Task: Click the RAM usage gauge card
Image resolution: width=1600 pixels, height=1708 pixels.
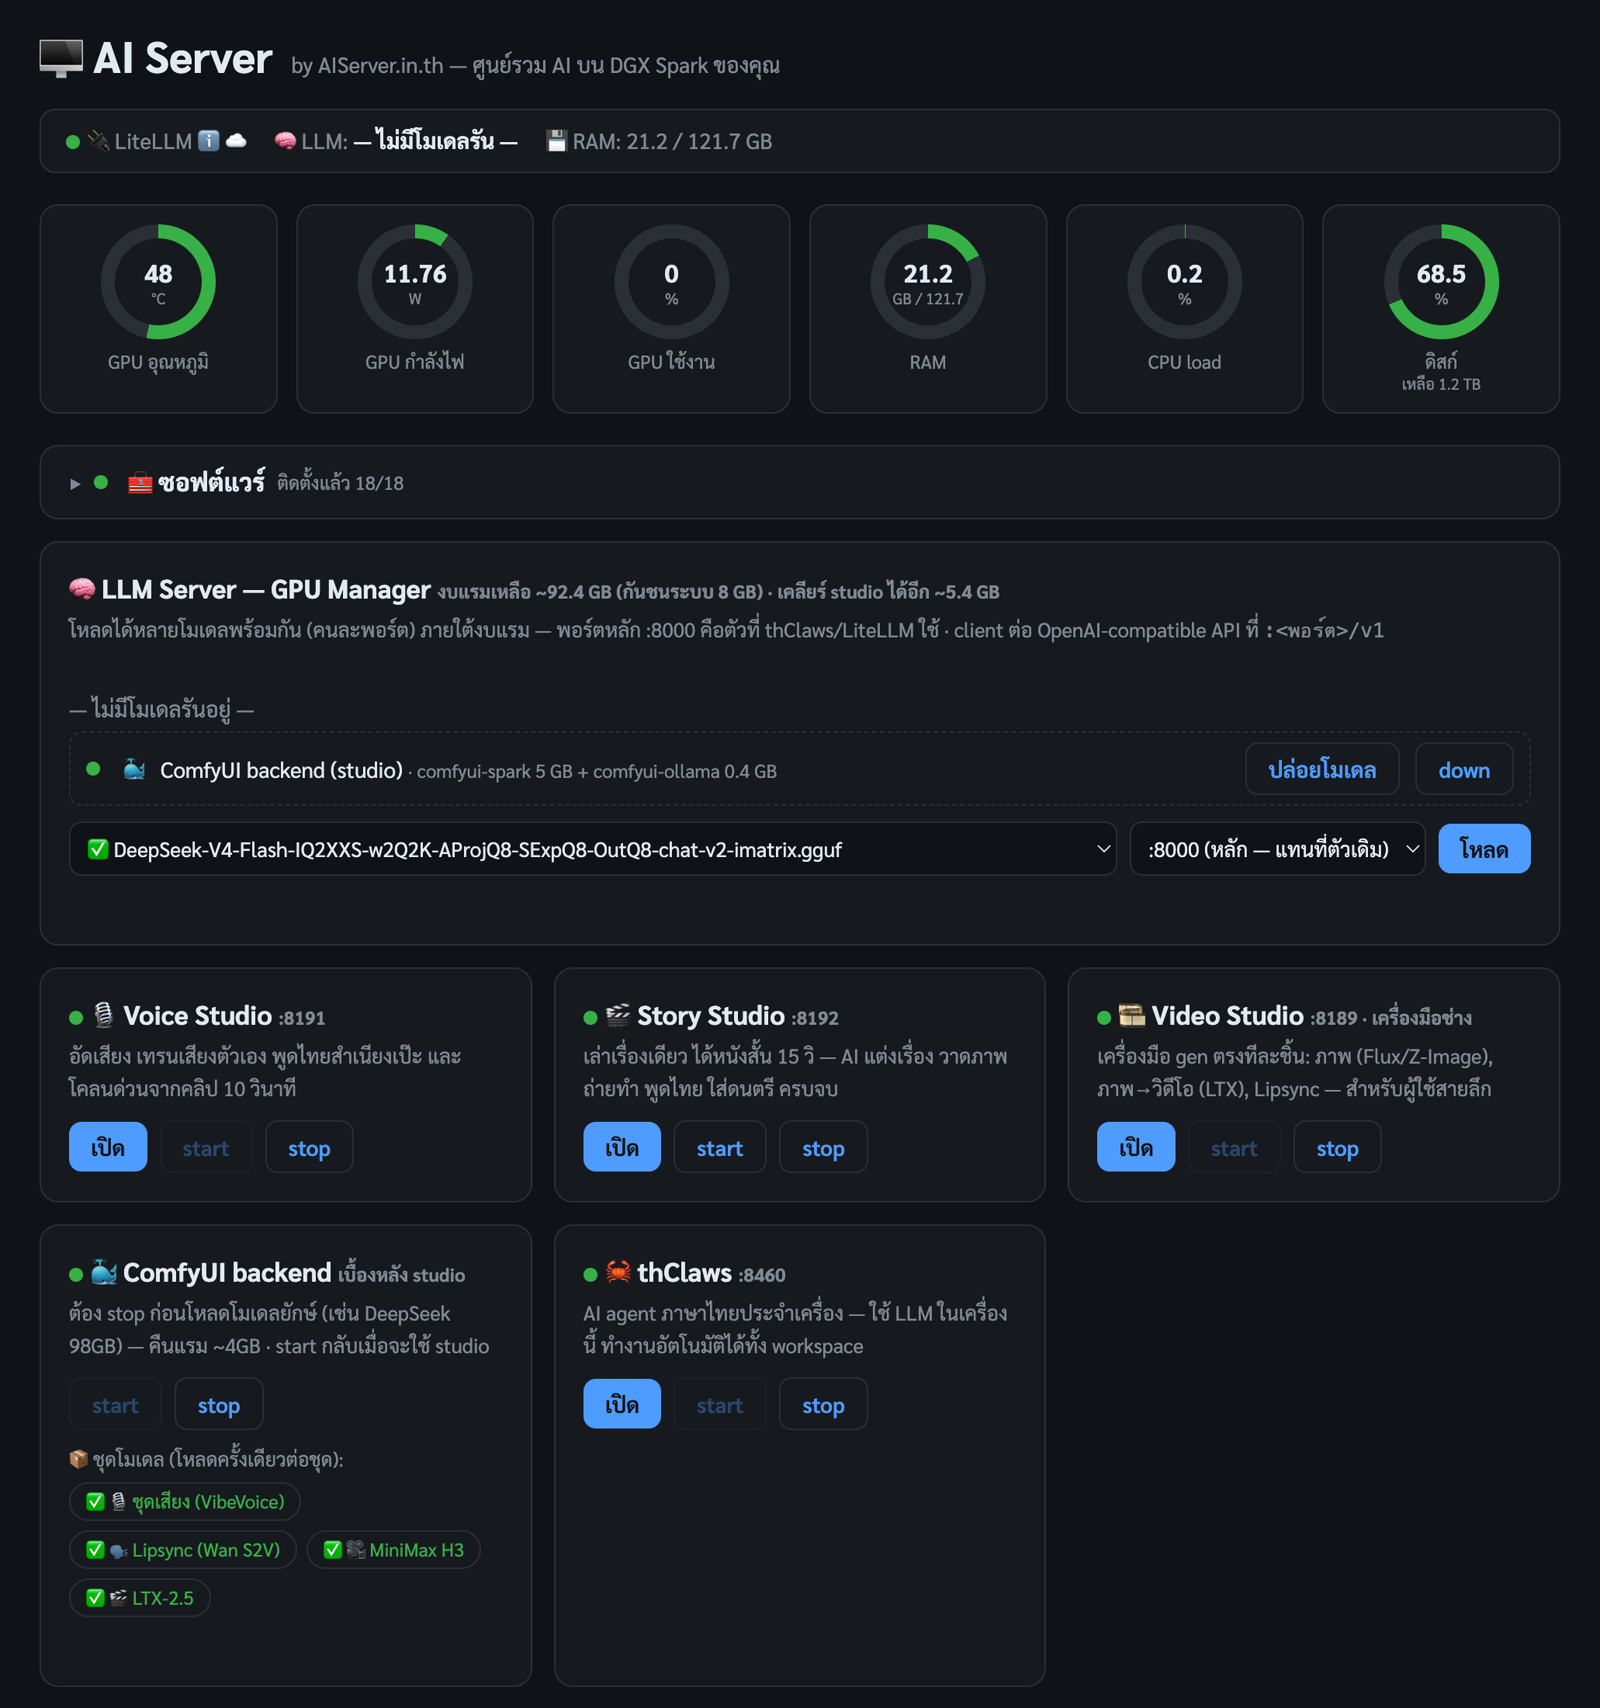Action: click(x=928, y=309)
